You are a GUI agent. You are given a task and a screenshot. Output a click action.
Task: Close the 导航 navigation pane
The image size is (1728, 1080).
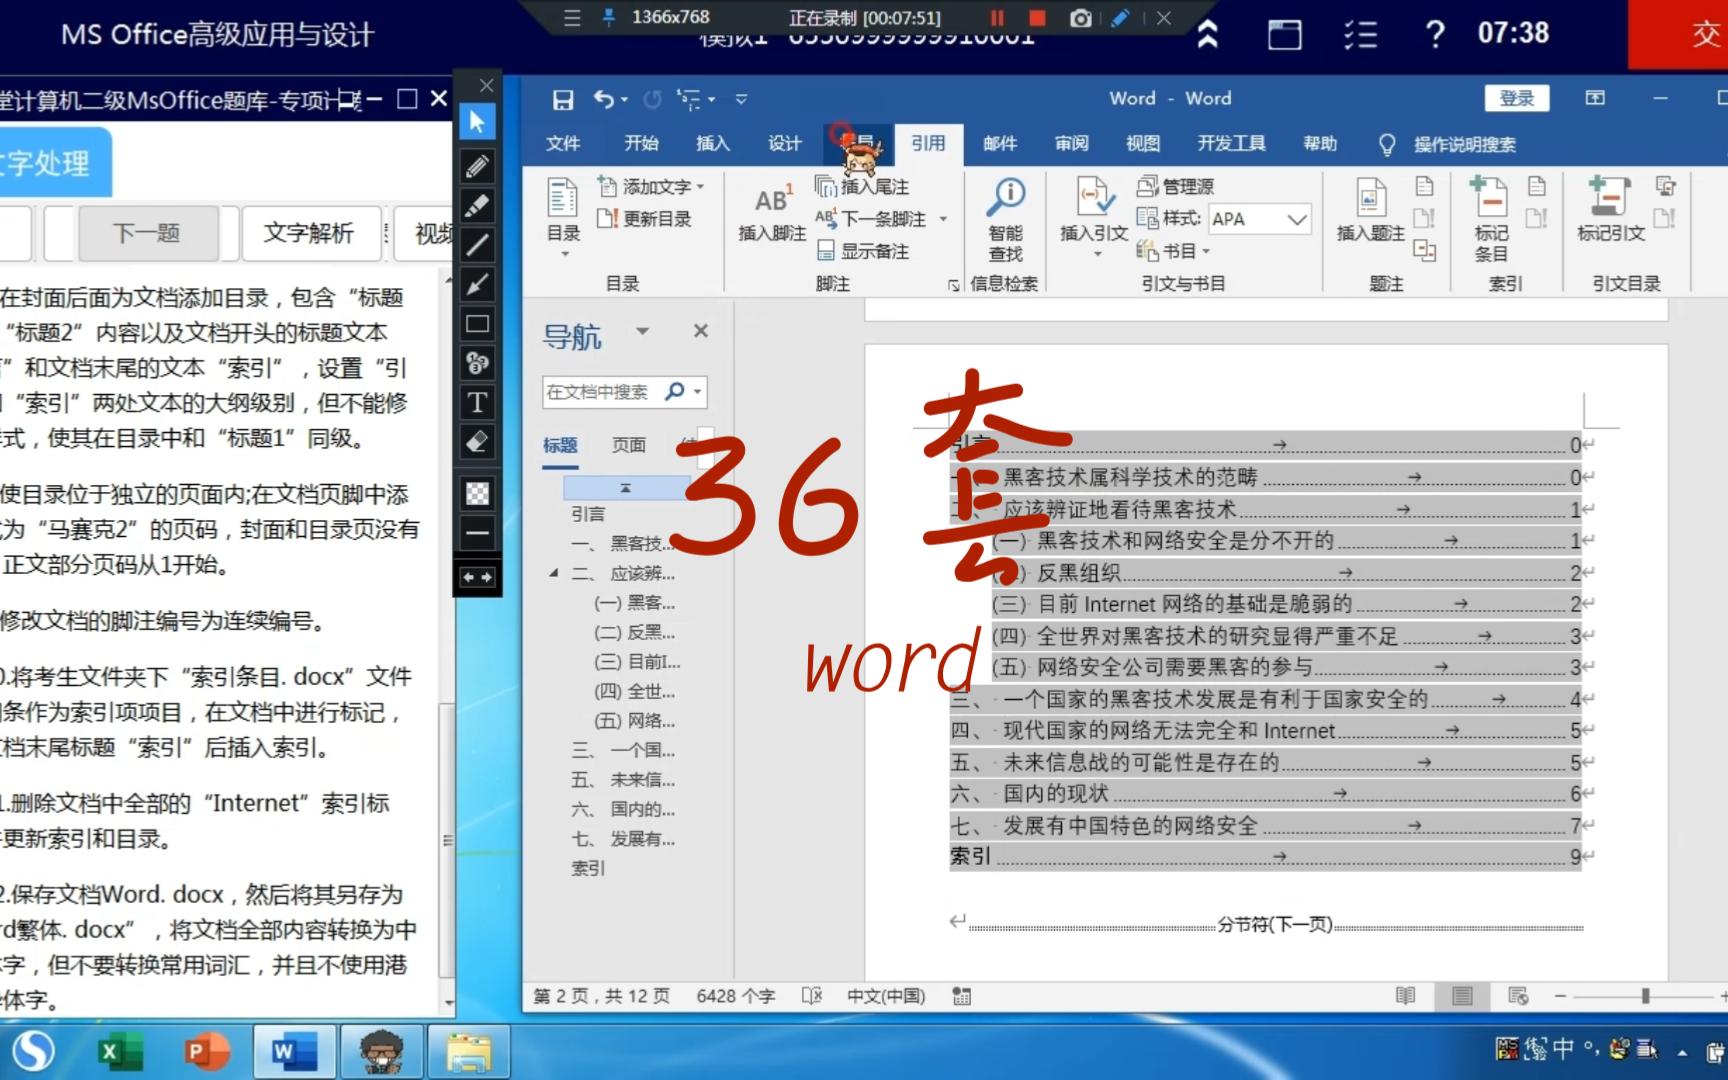pyautogui.click(x=701, y=331)
